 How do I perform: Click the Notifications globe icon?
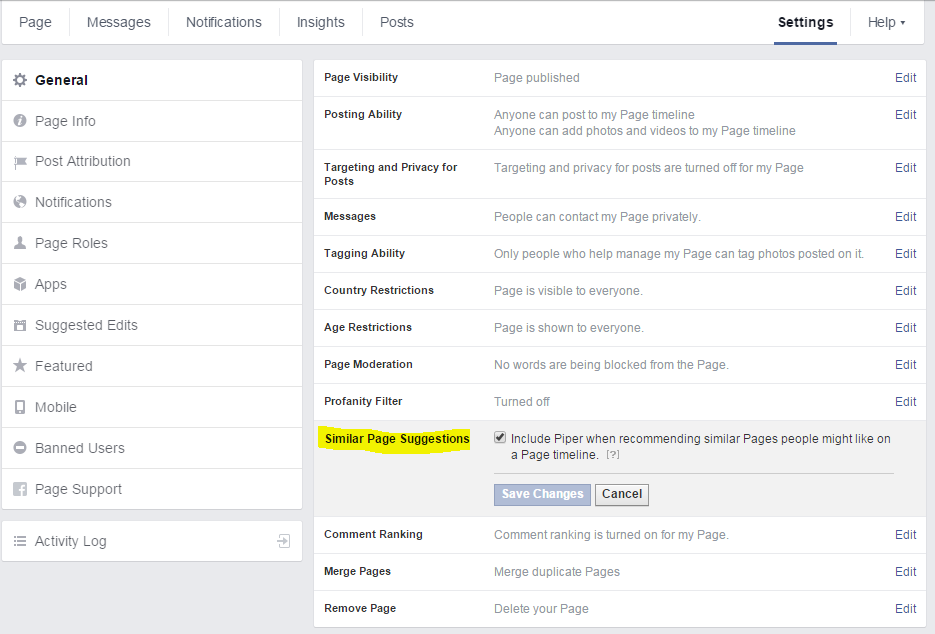20,202
